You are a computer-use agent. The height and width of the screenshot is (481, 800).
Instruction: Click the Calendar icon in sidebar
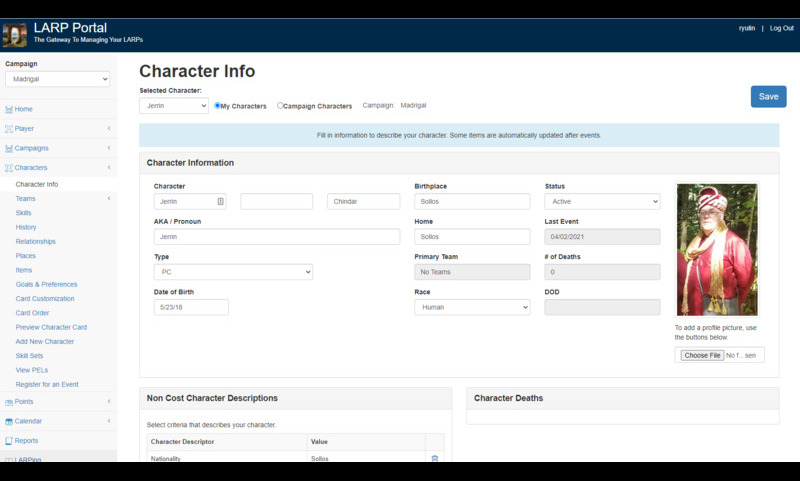tap(9, 421)
